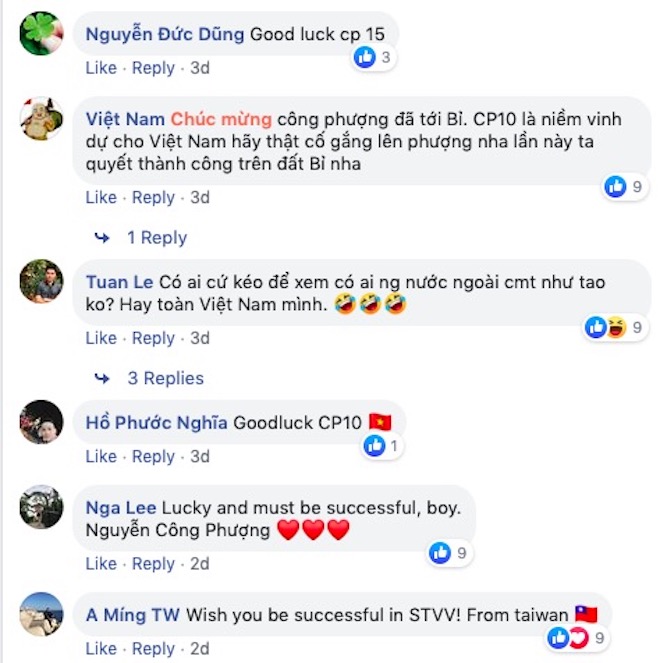Open A Míng TW's profile name link

point(133,615)
